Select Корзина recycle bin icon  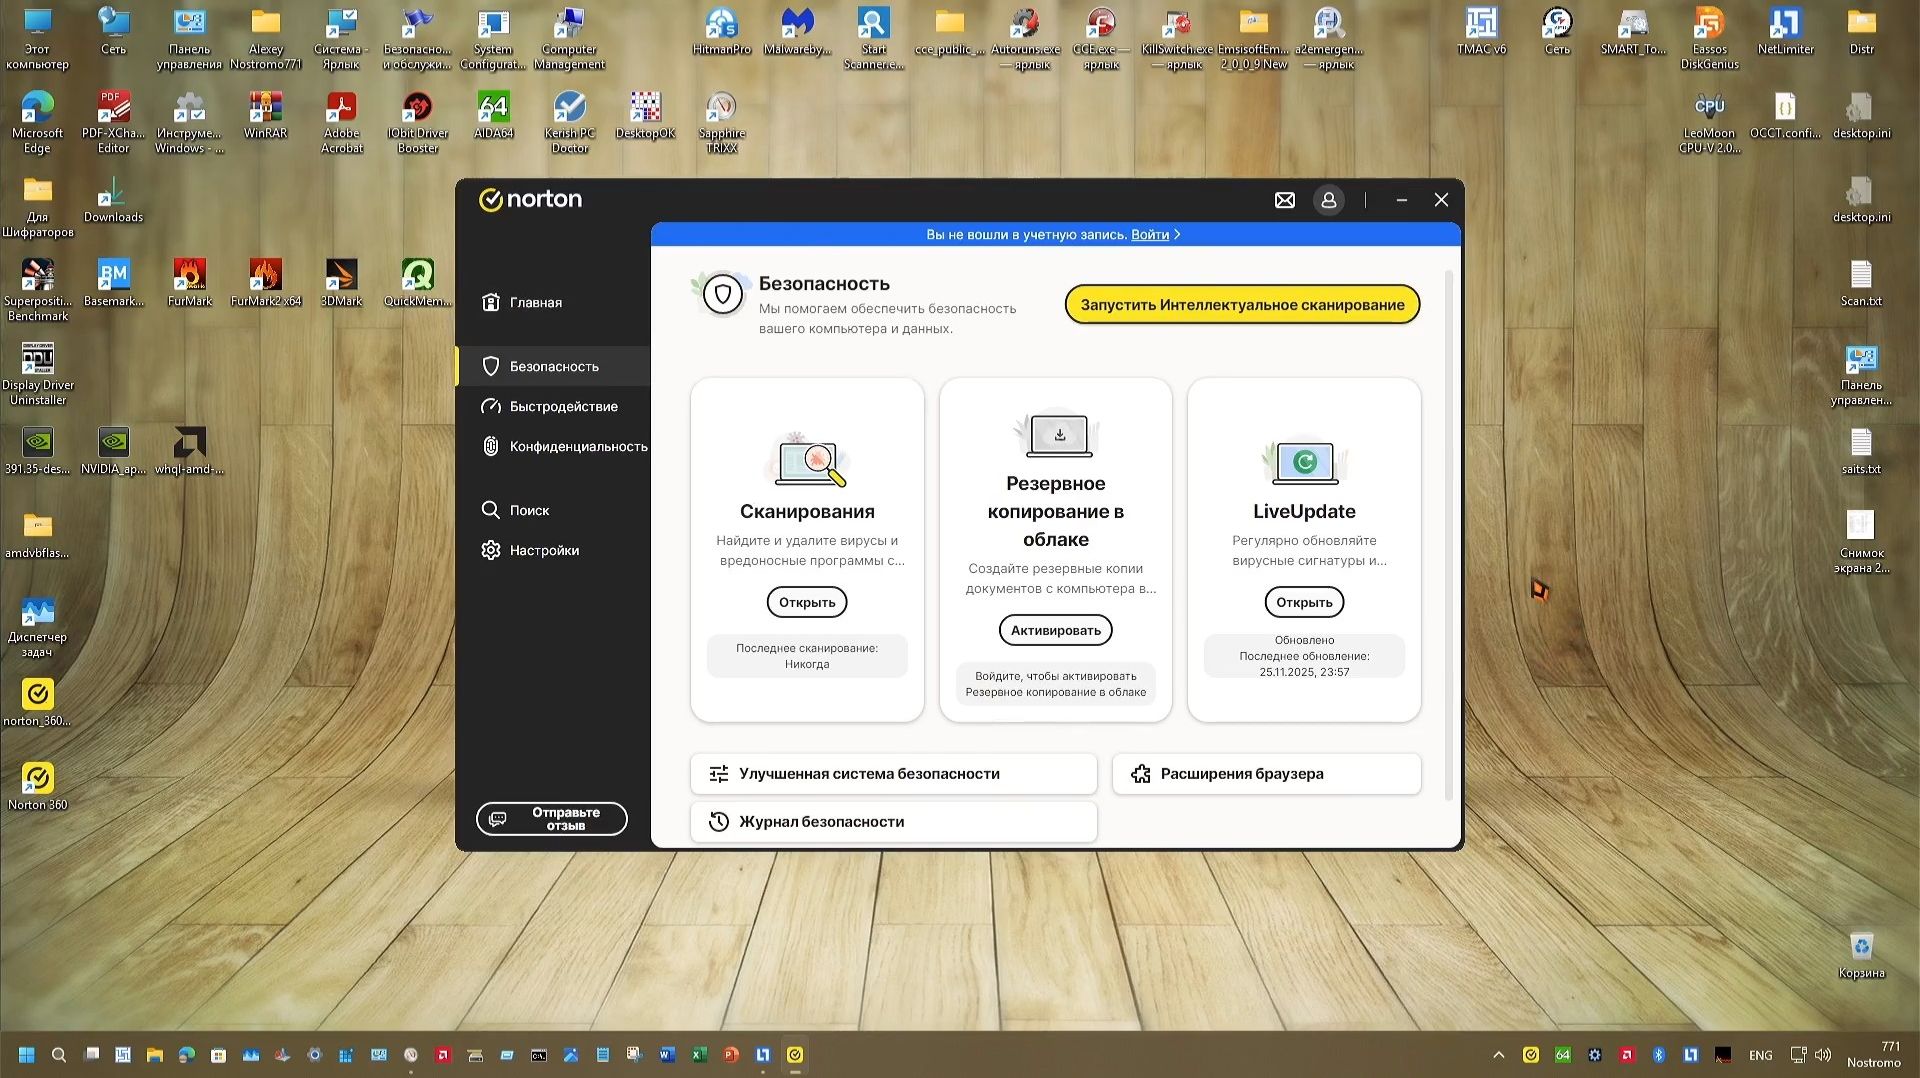coord(1861,954)
